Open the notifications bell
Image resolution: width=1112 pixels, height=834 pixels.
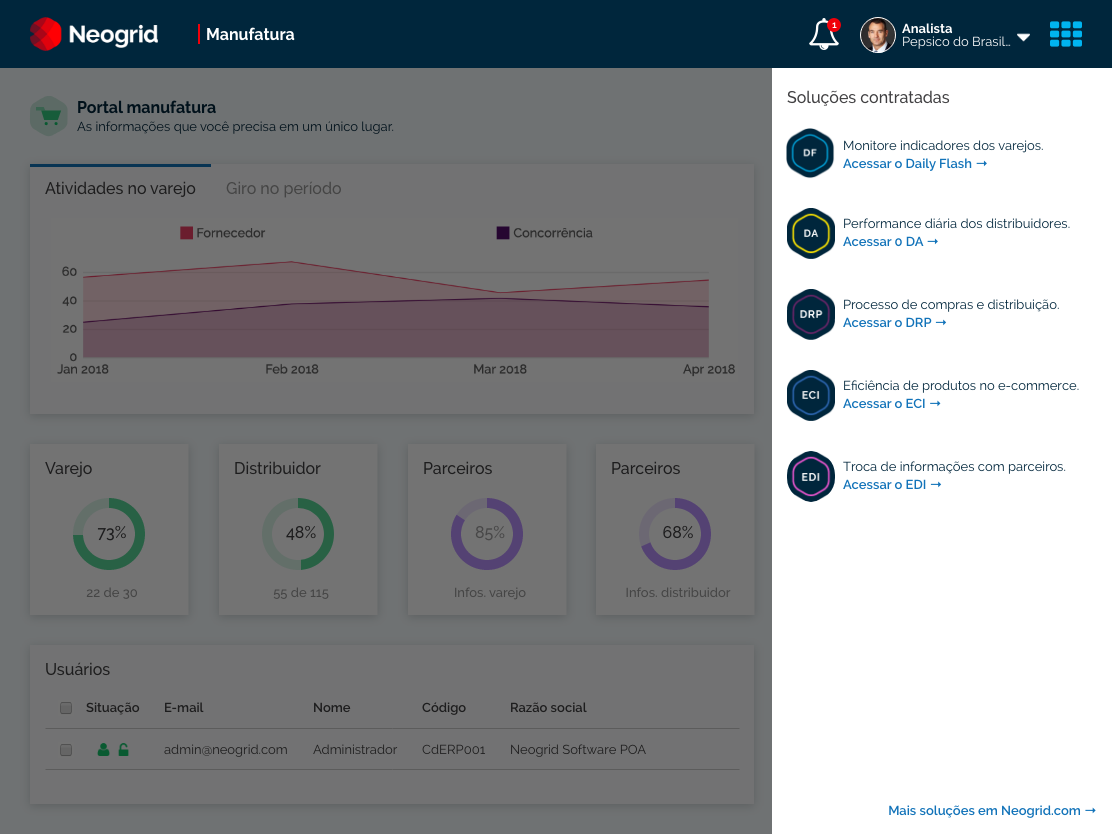(x=824, y=34)
